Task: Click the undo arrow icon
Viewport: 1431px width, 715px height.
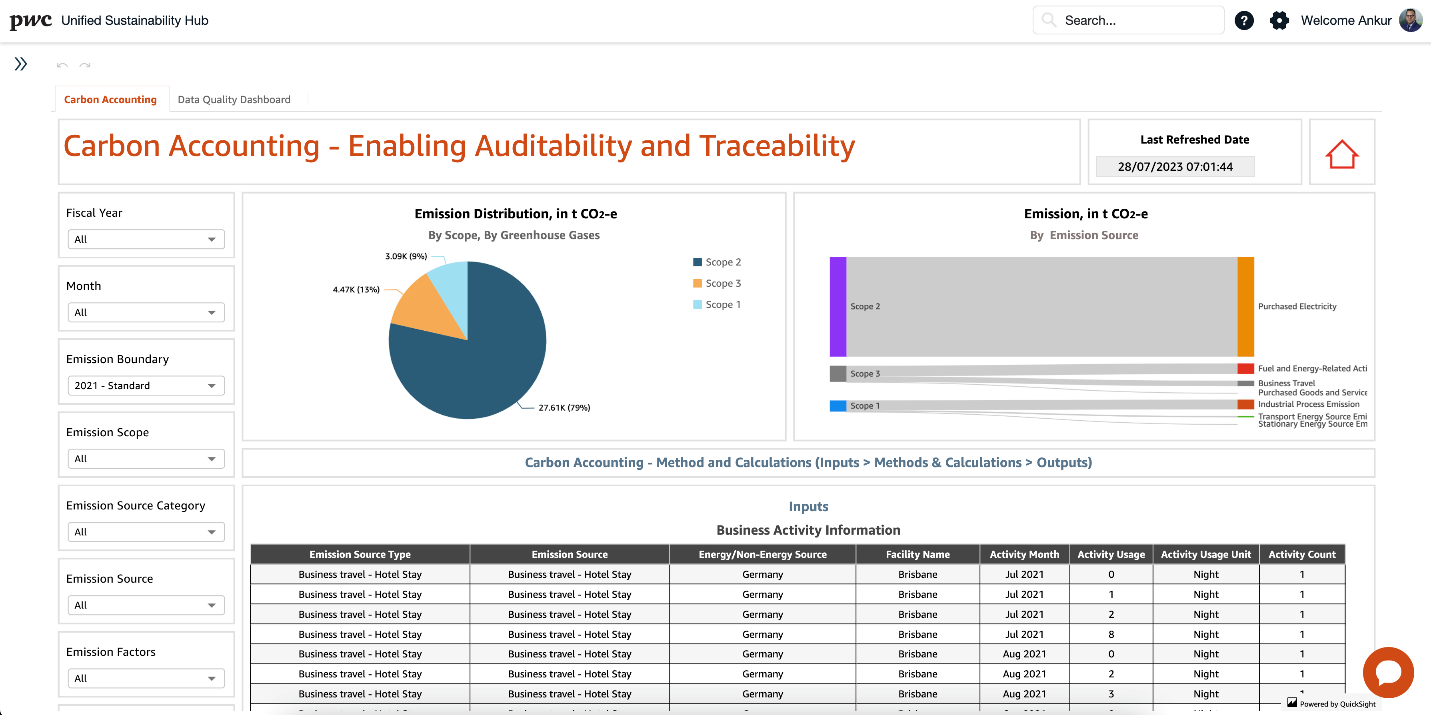Action: (62, 66)
